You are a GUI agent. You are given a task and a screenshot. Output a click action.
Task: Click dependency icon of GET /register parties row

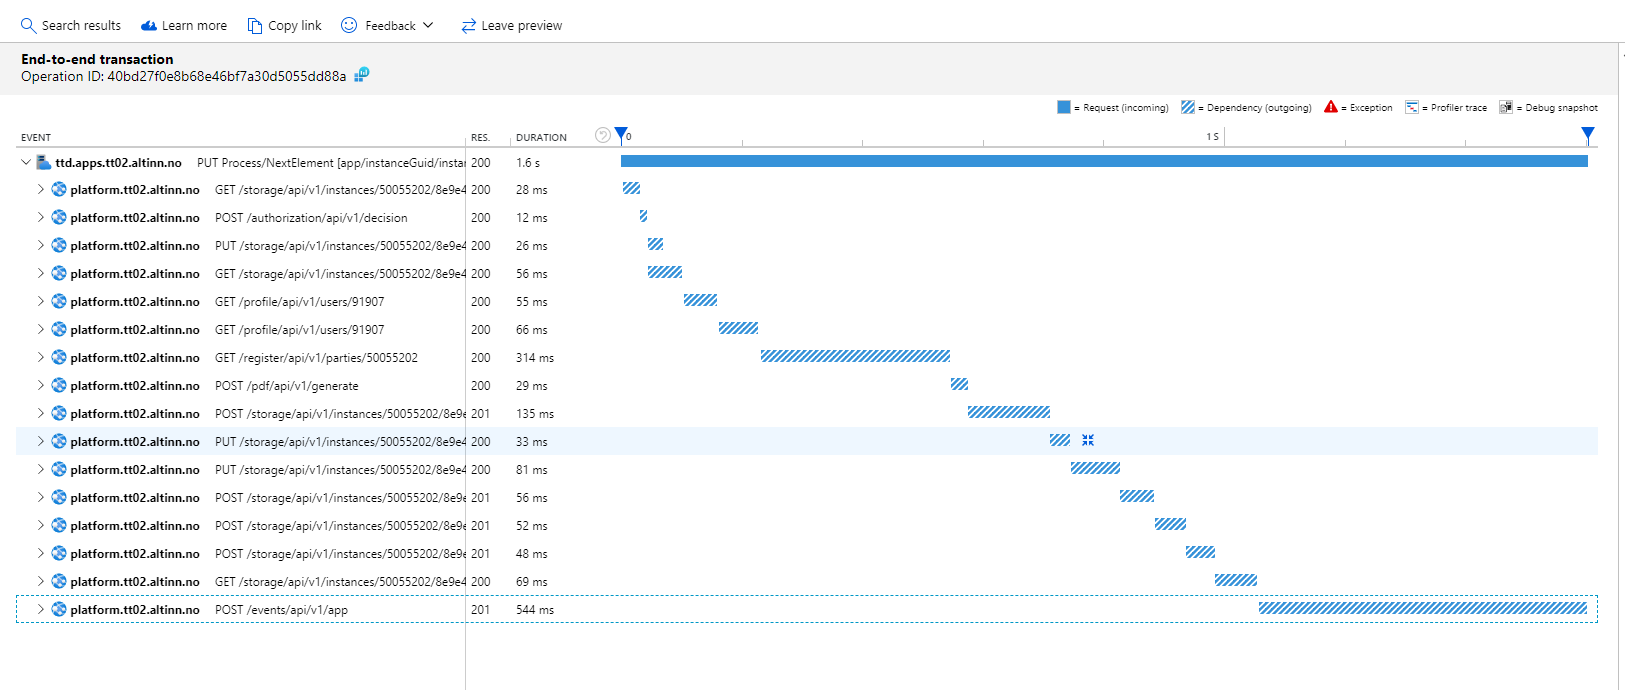pyautogui.click(x=59, y=357)
